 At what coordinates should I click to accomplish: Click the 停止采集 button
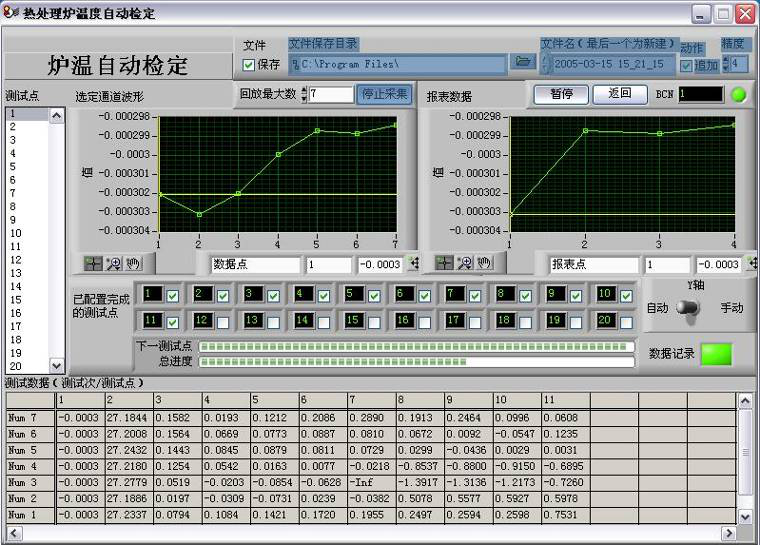point(384,94)
